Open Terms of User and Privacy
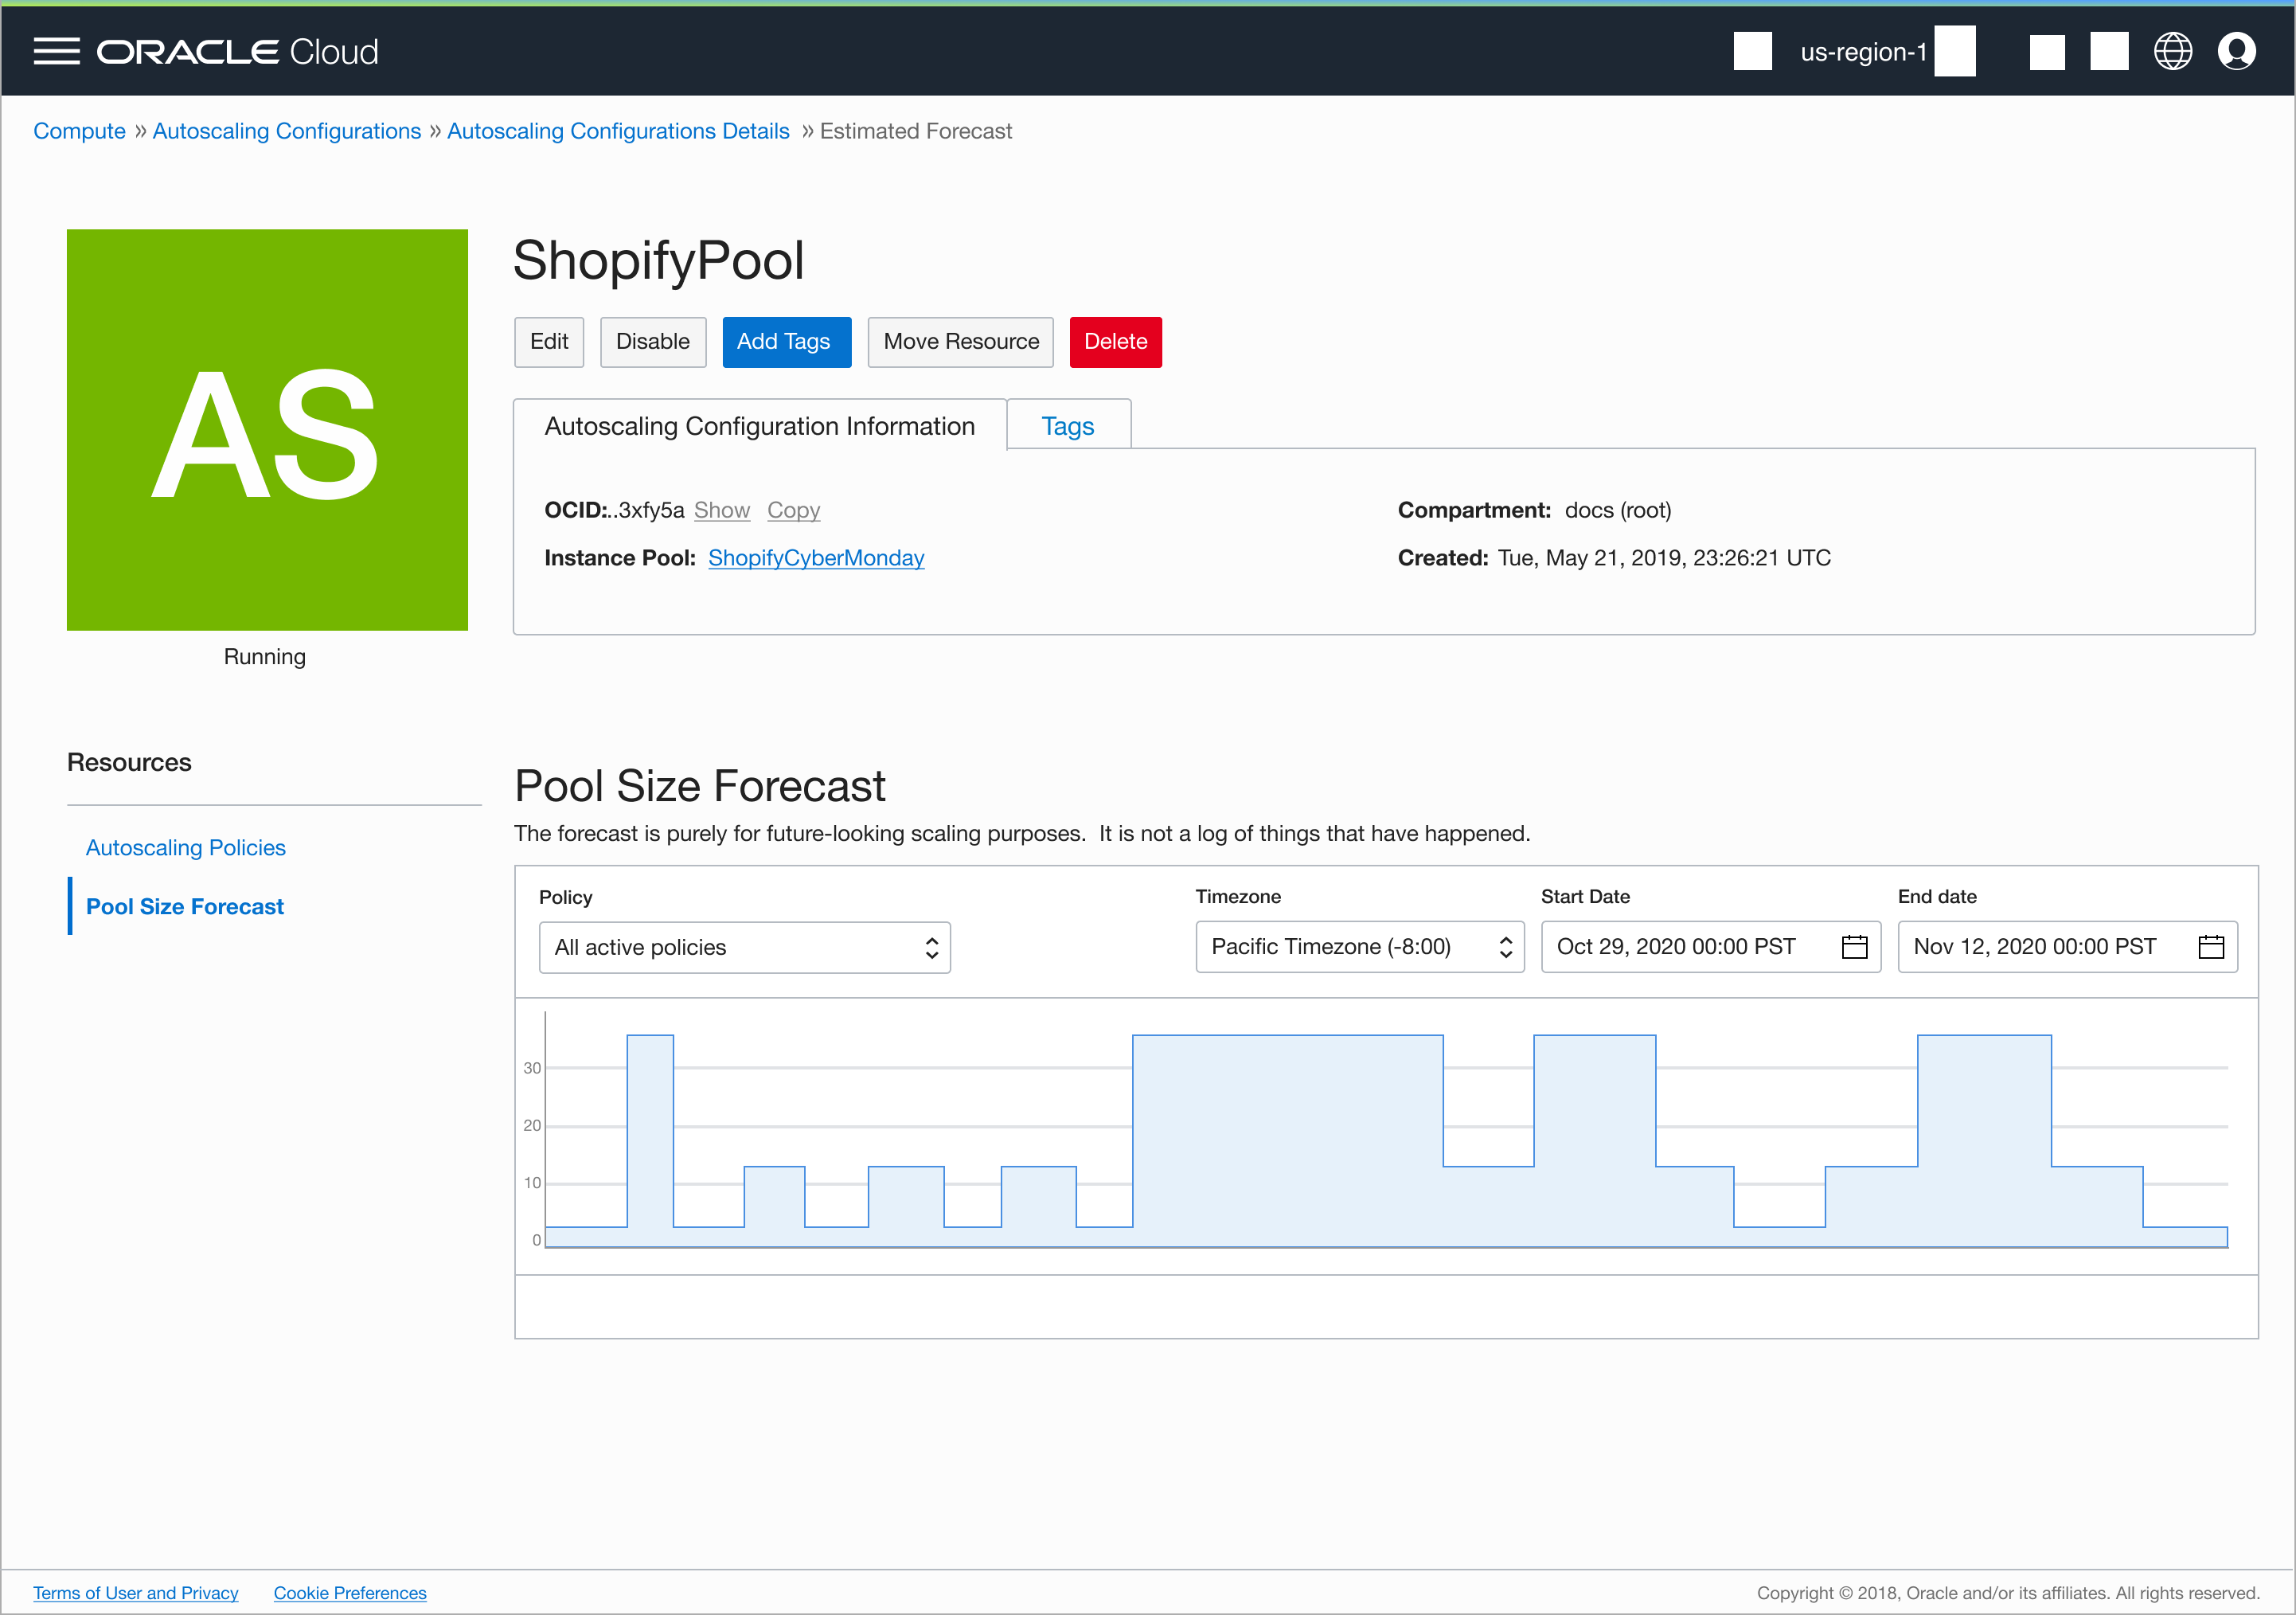2296x1615 pixels. [136, 1593]
